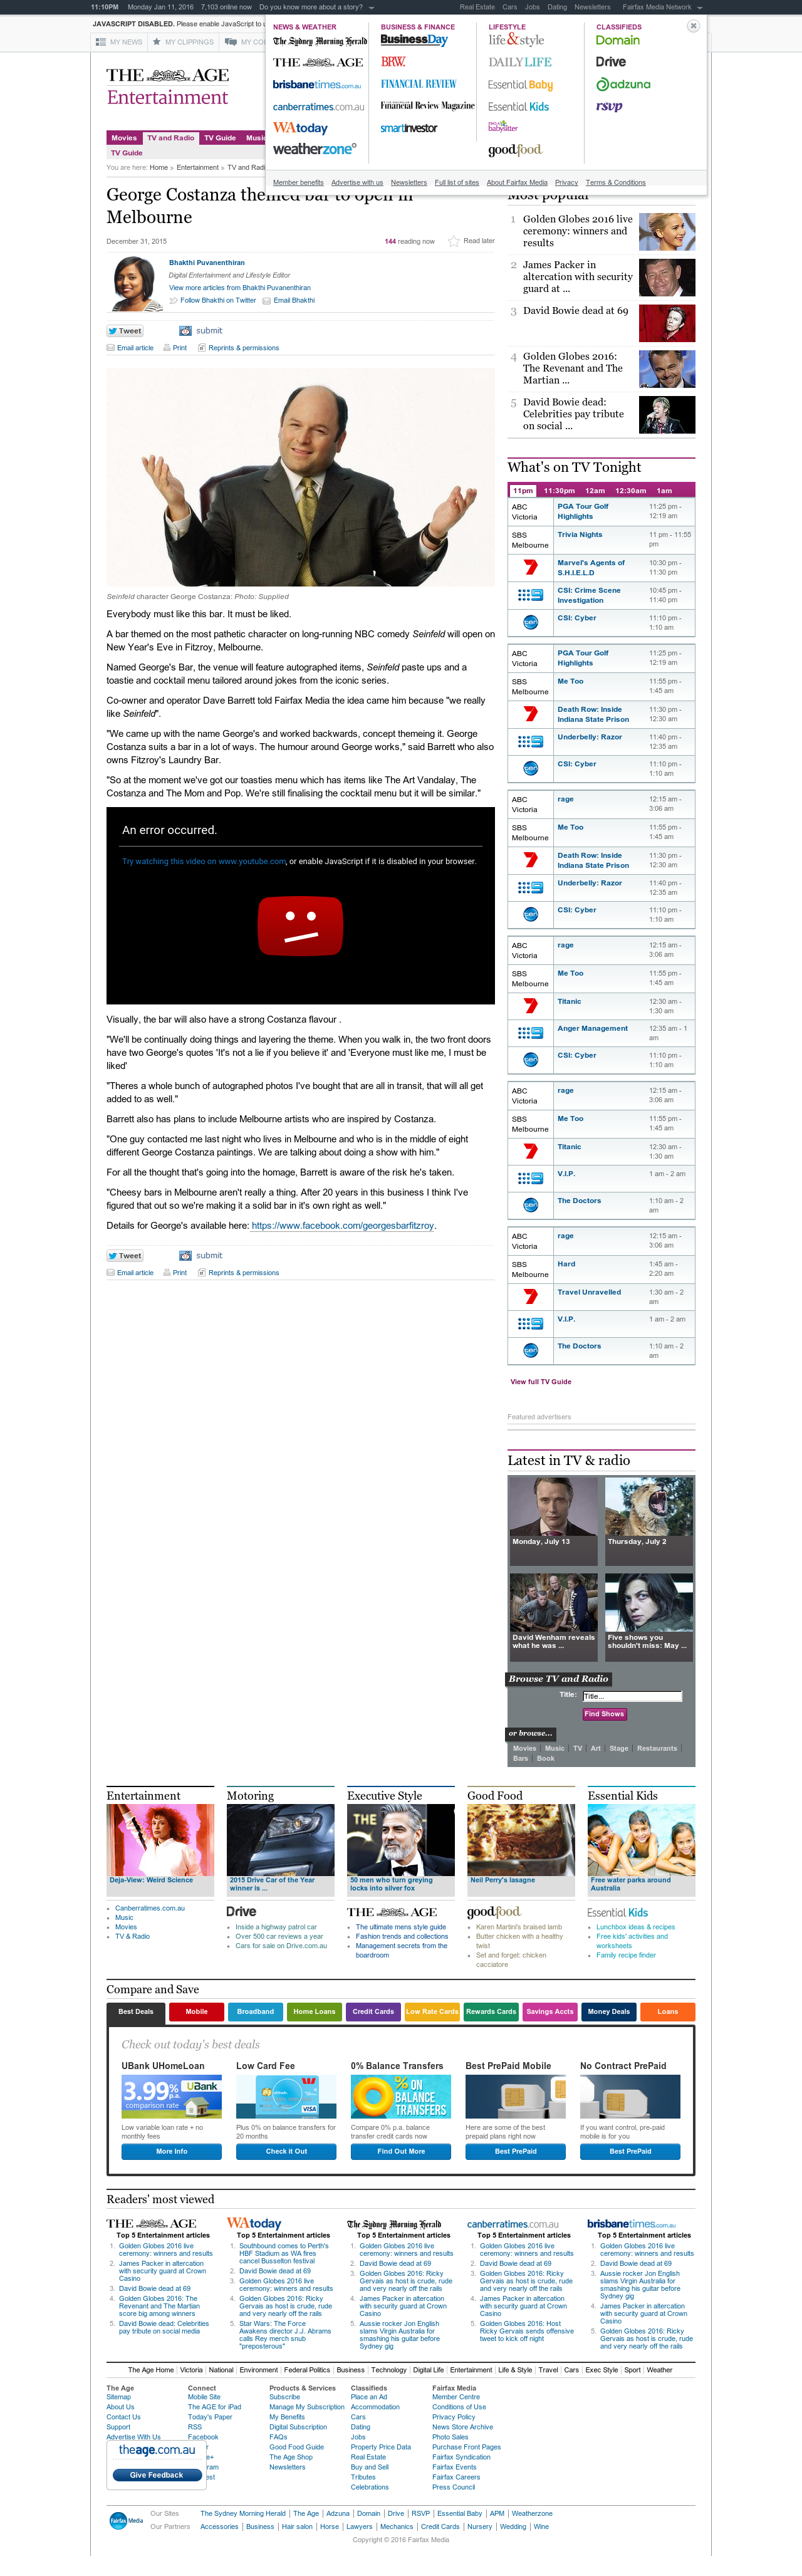
Task: Open the Daily Life logo
Action: 520,62
